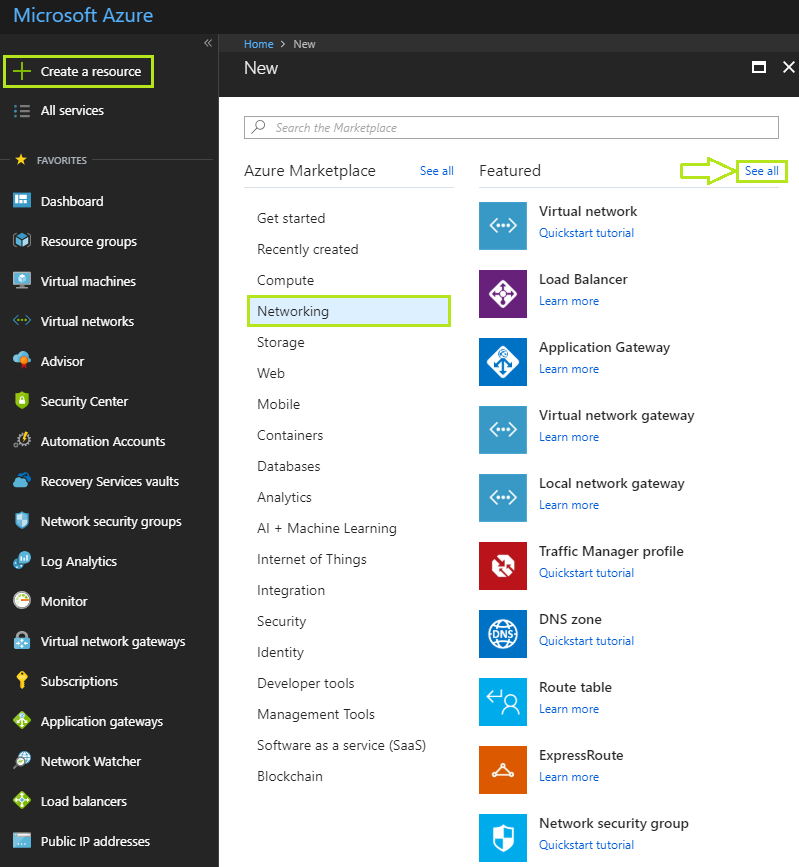Click the Subscriptions key icon

pyautogui.click(x=22, y=680)
